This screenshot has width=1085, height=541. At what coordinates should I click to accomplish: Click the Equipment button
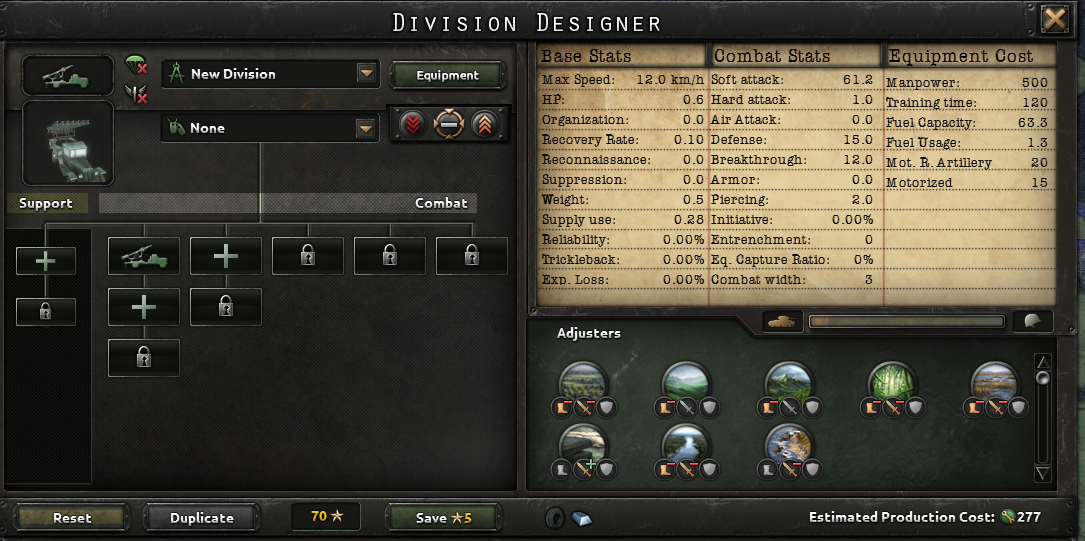point(447,75)
